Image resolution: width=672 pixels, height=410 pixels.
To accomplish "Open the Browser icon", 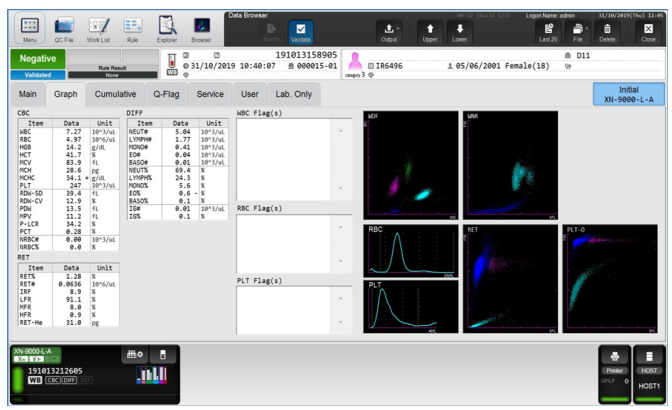I will tap(201, 30).
